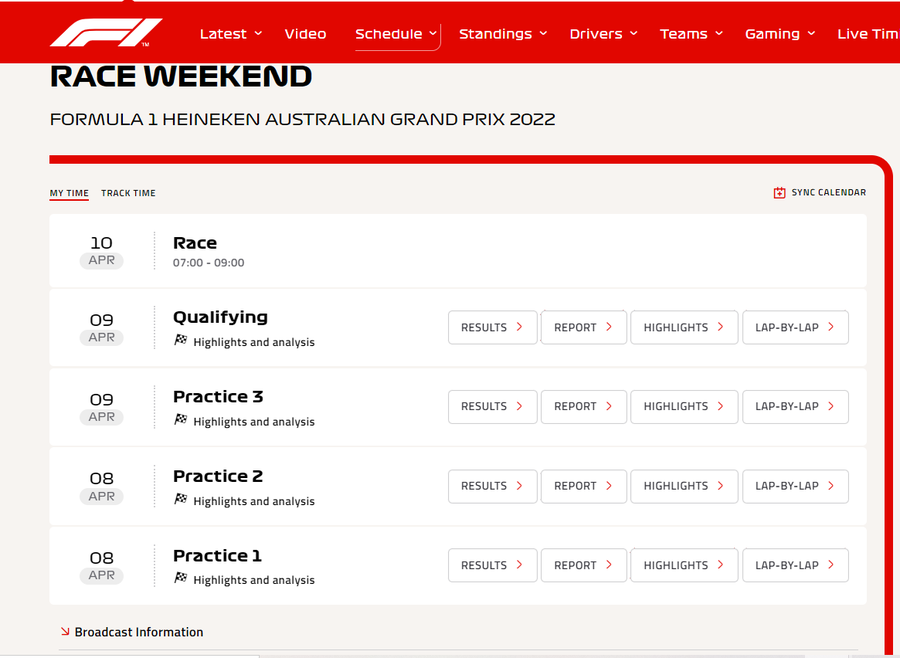Viewport: 900px width, 658px height.
Task: Expand the Schedule menu
Action: [x=397, y=34]
